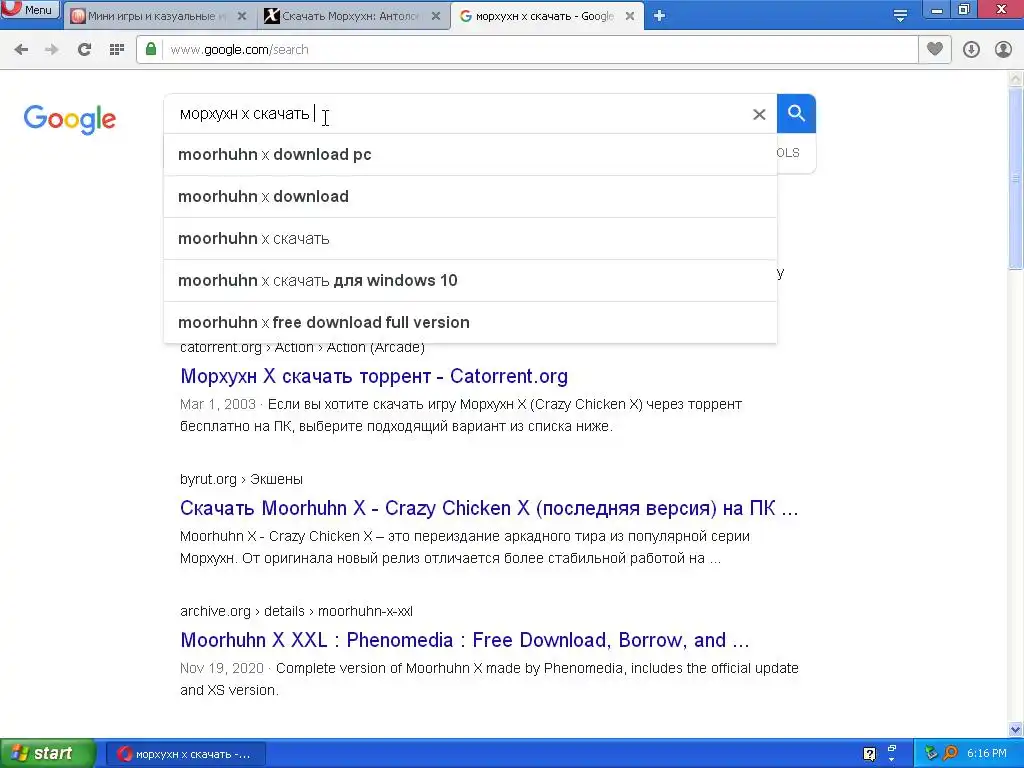1024x768 pixels.
Task: Open the tab list menu icon
Action: 900,16
